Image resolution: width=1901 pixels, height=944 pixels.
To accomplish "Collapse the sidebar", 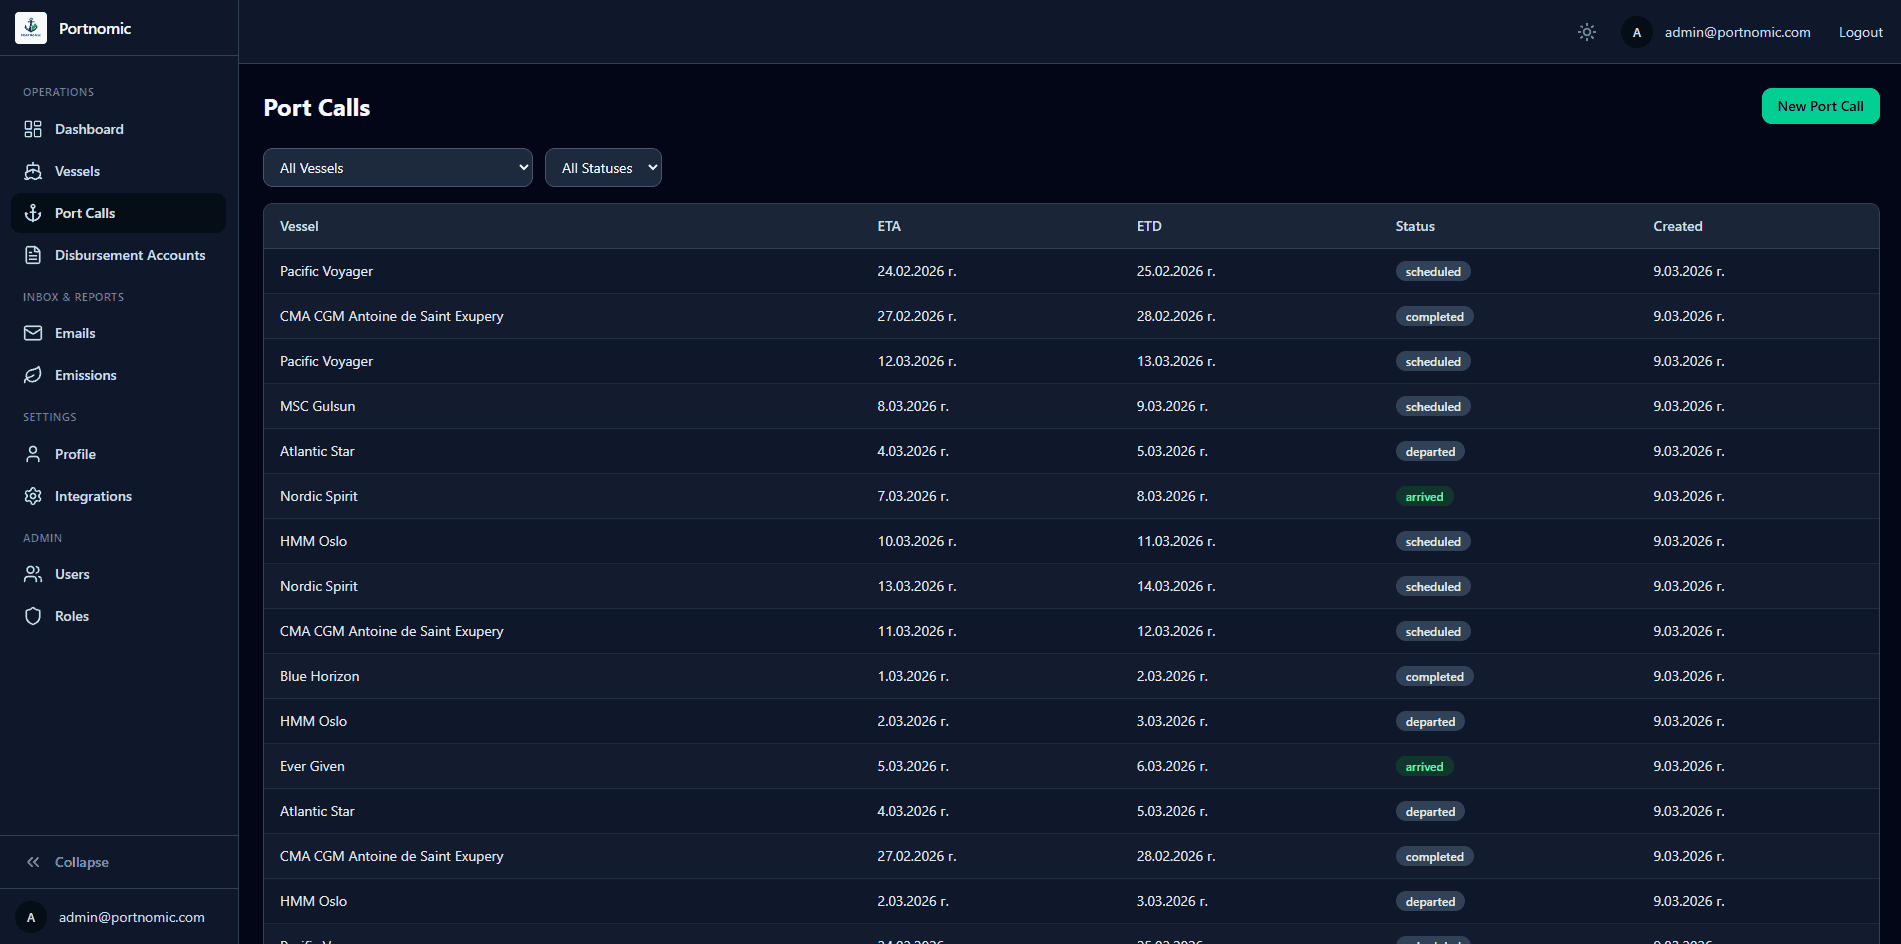I will (x=68, y=862).
